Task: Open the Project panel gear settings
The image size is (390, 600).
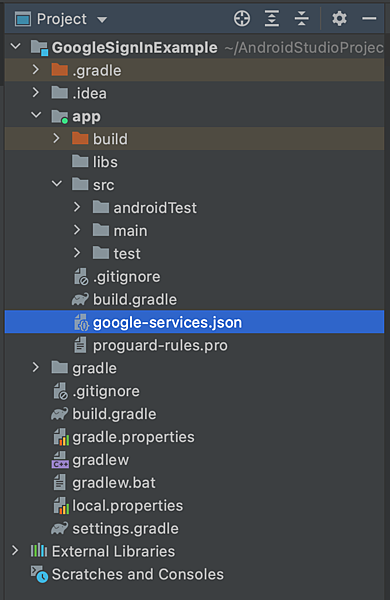Action: (x=339, y=18)
